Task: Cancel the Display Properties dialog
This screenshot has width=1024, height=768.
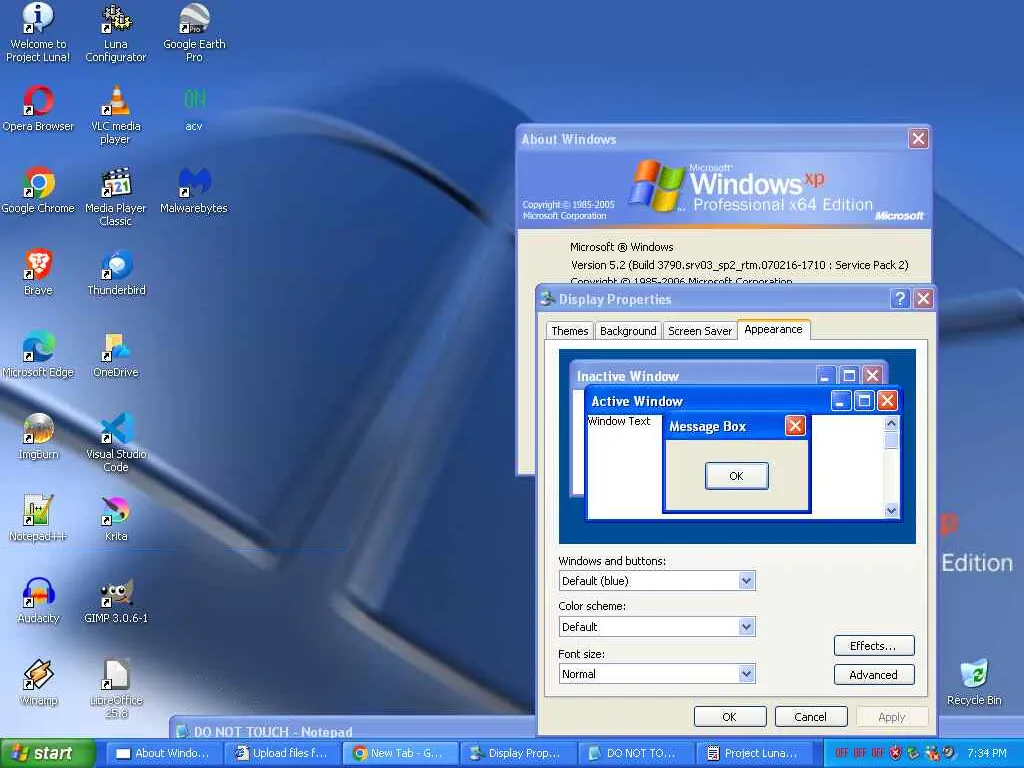Action: (810, 717)
